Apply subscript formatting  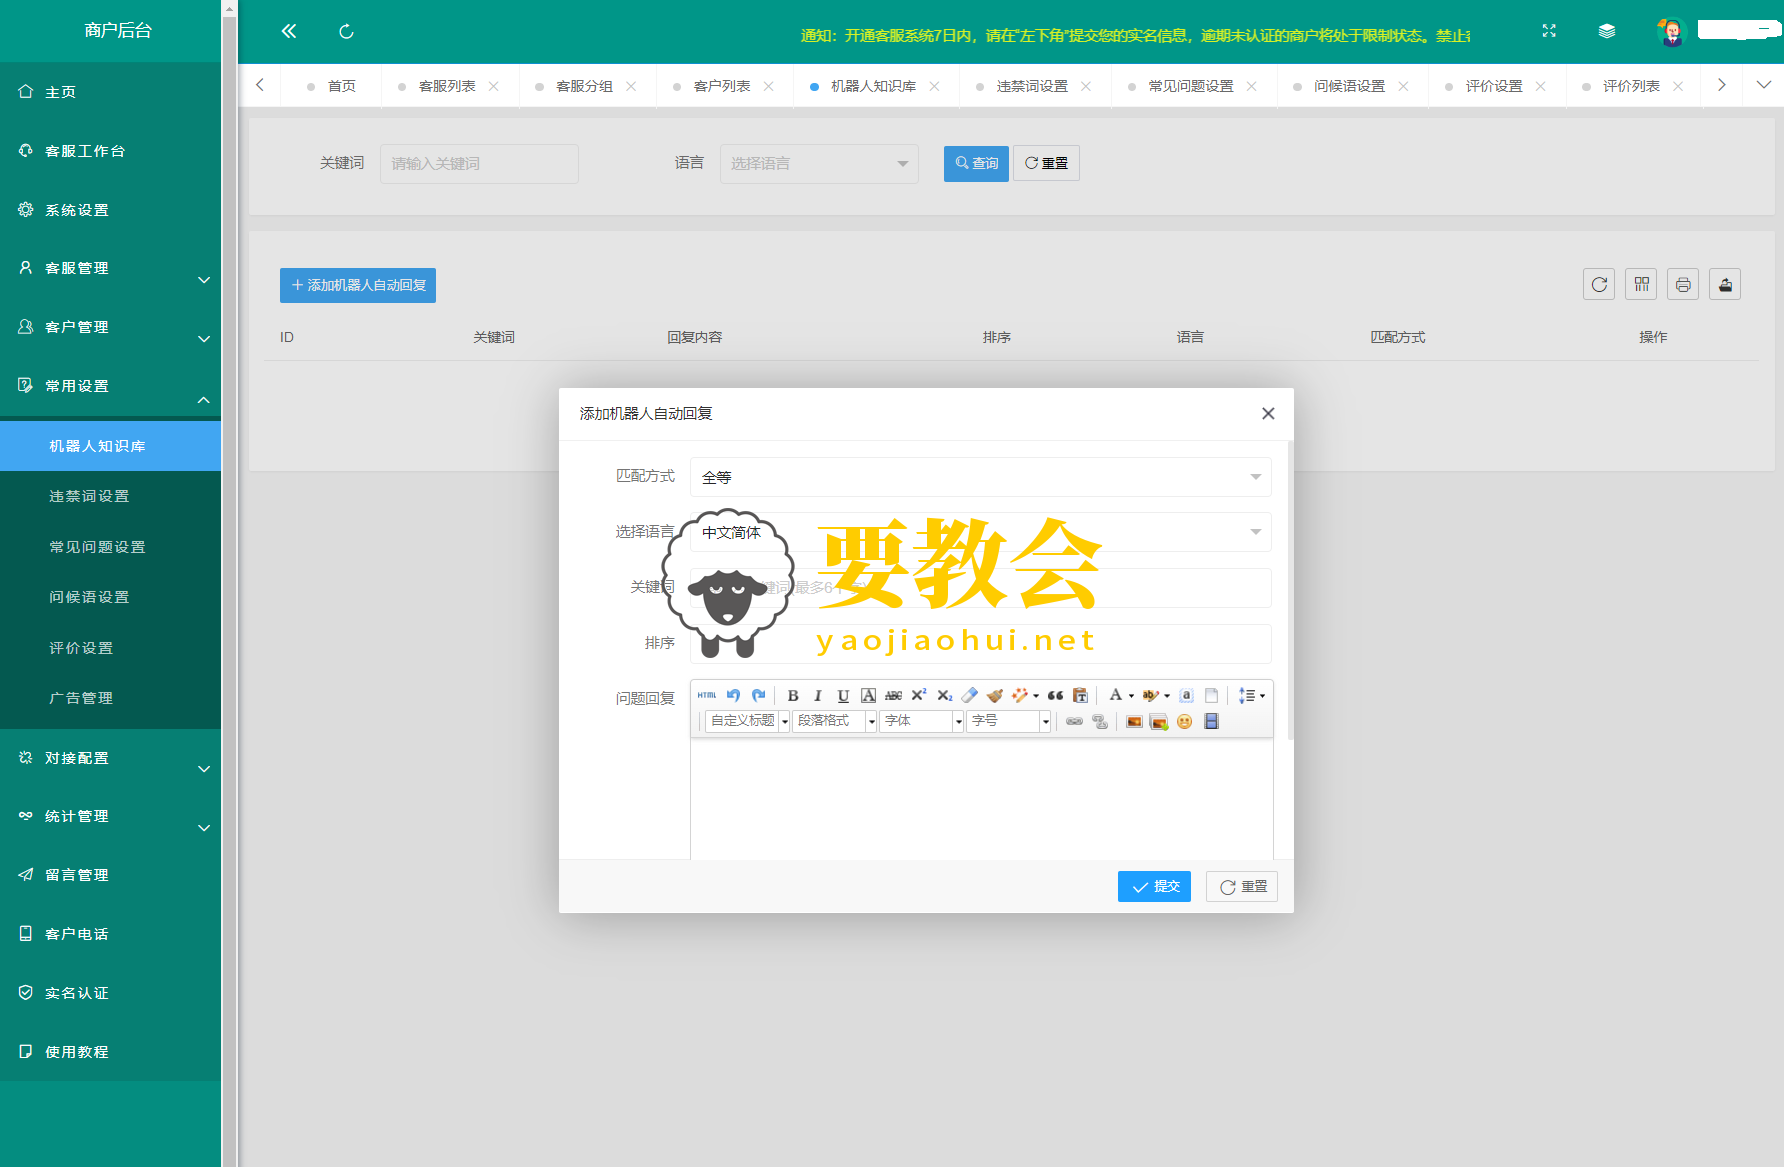click(944, 695)
